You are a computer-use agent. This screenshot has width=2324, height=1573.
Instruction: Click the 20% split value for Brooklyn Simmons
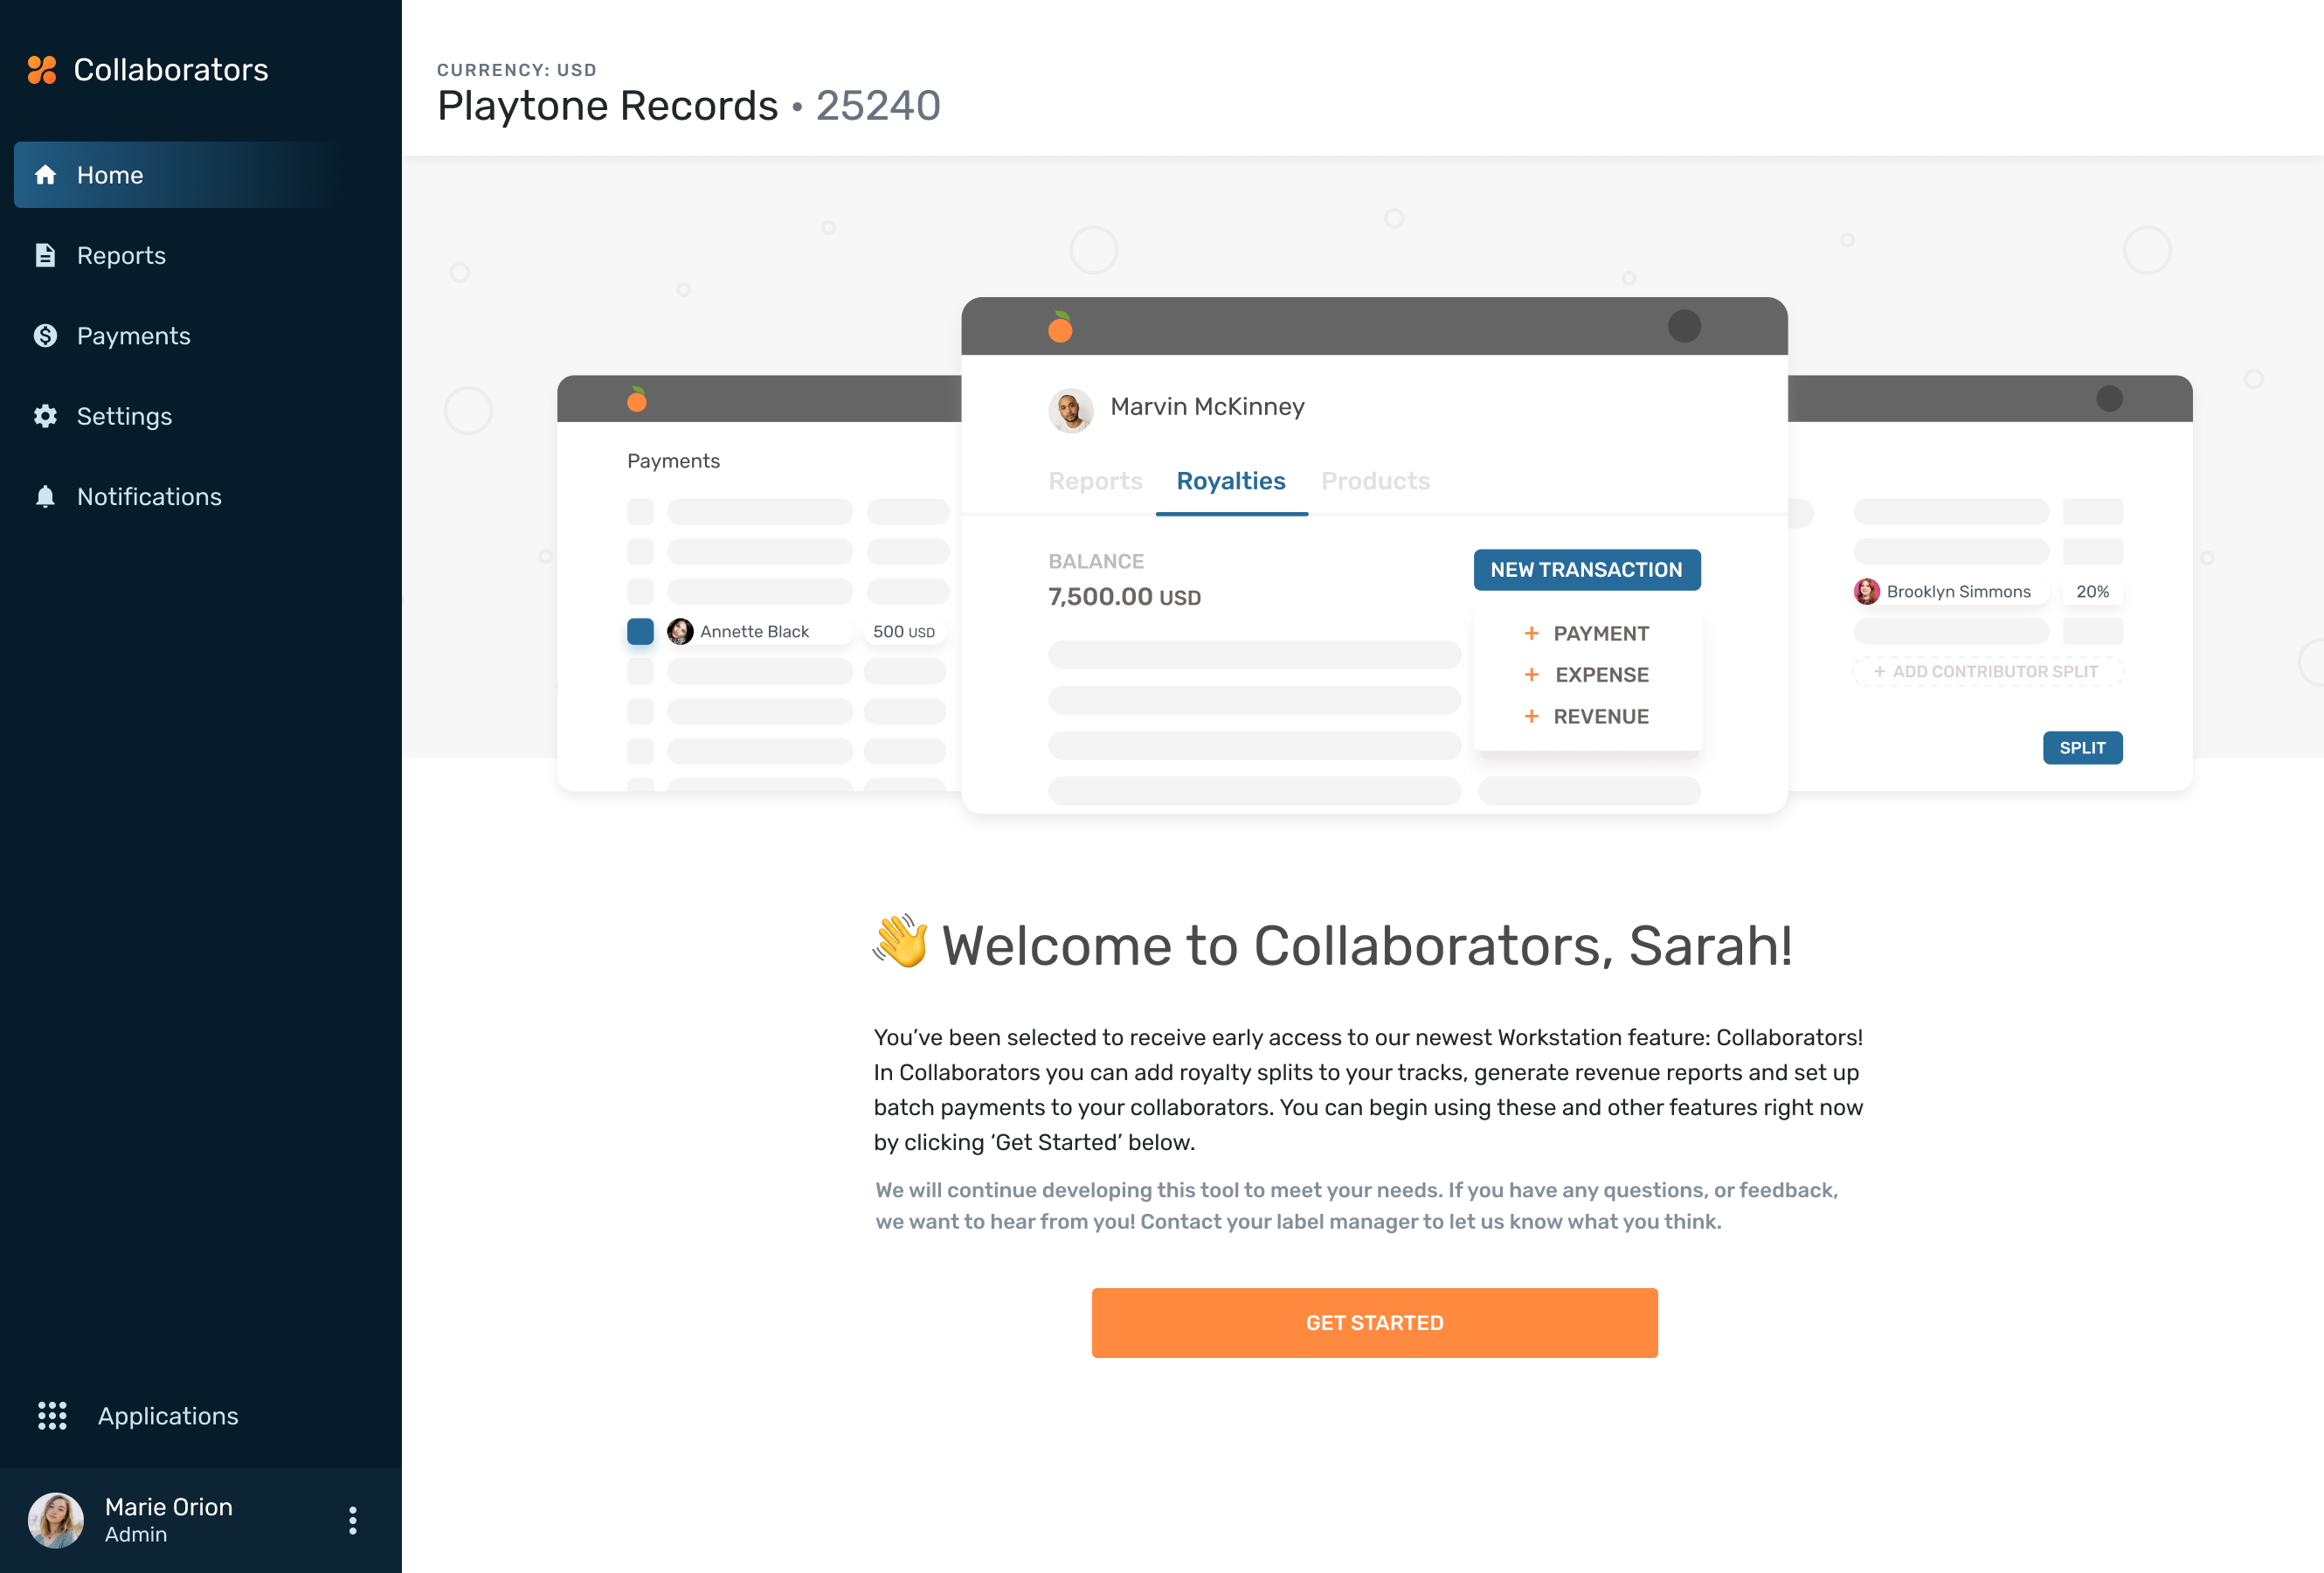click(2094, 591)
